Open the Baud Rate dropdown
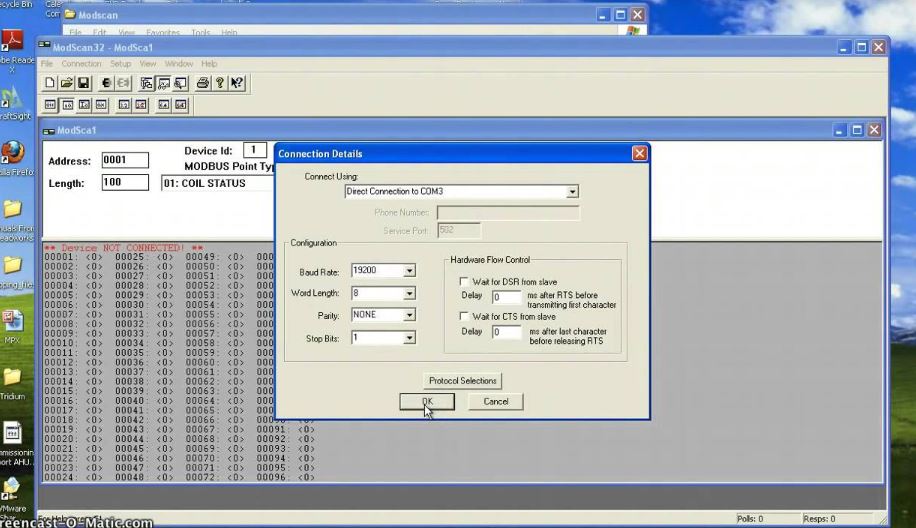 [x=410, y=270]
